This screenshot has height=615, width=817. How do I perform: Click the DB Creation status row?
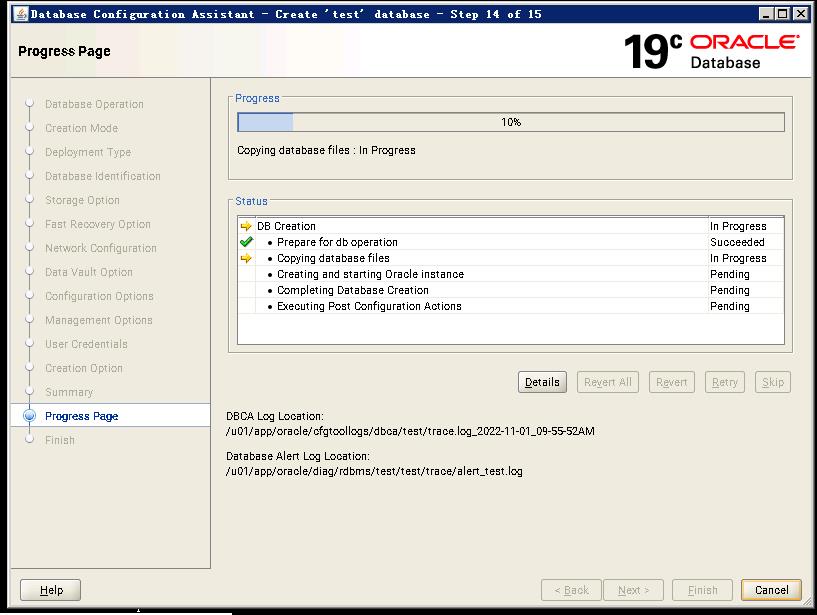pos(511,226)
